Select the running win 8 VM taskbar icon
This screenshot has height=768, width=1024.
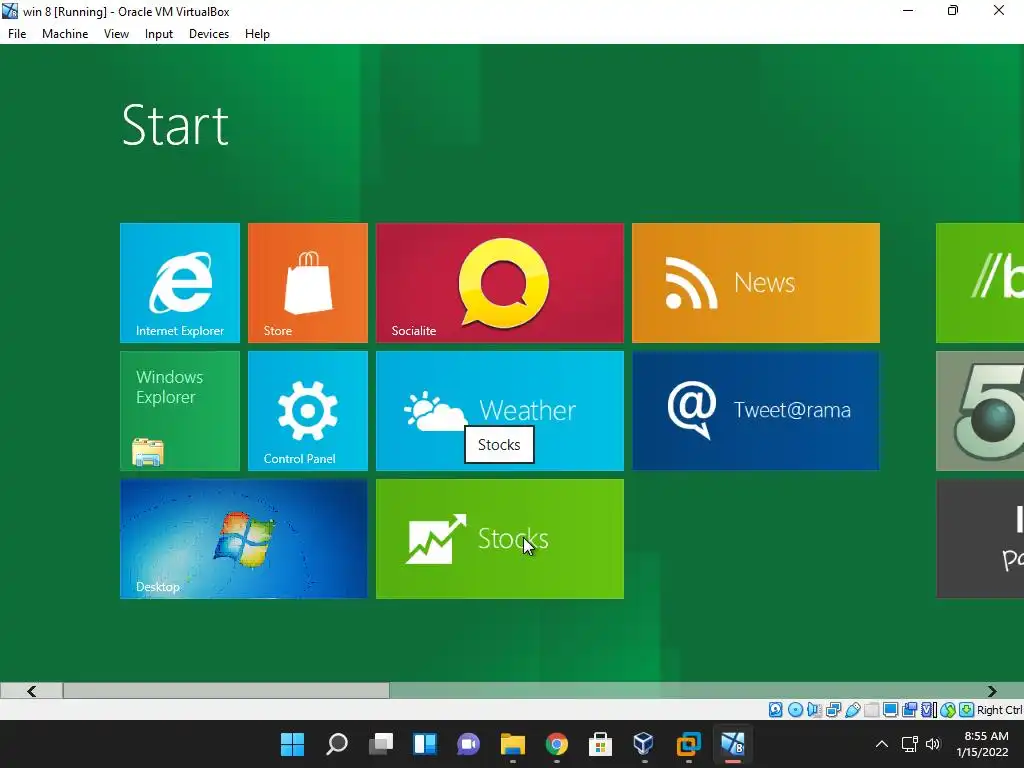[x=732, y=744]
